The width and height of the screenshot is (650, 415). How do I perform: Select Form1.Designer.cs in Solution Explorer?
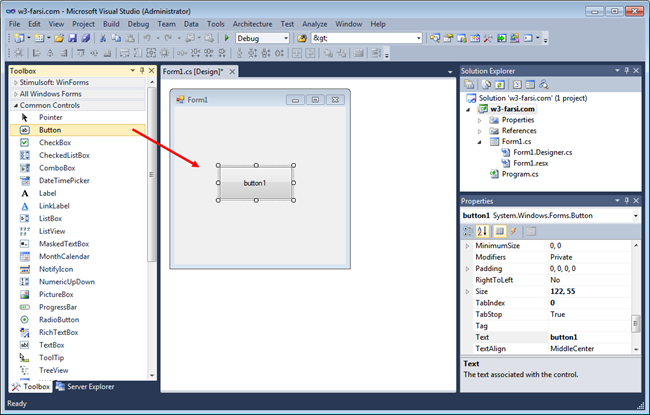[x=542, y=153]
